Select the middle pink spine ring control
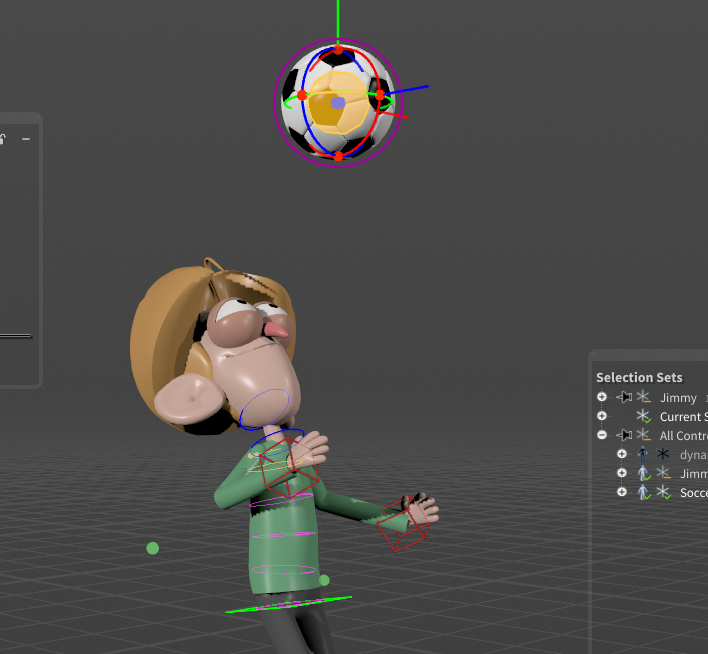Viewport: 708px width, 654px height. coord(284,535)
